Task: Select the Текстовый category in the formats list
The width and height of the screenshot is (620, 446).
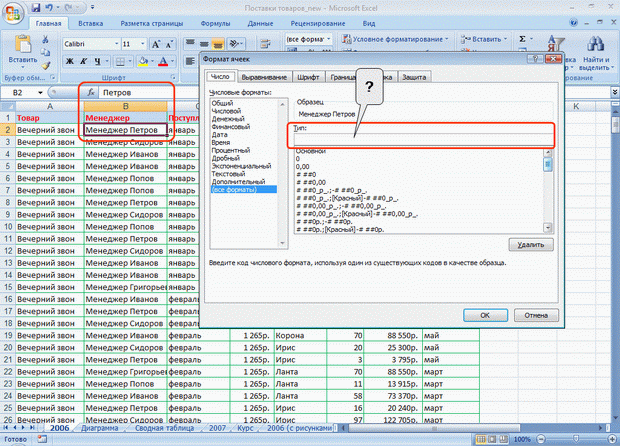Action: point(229,174)
